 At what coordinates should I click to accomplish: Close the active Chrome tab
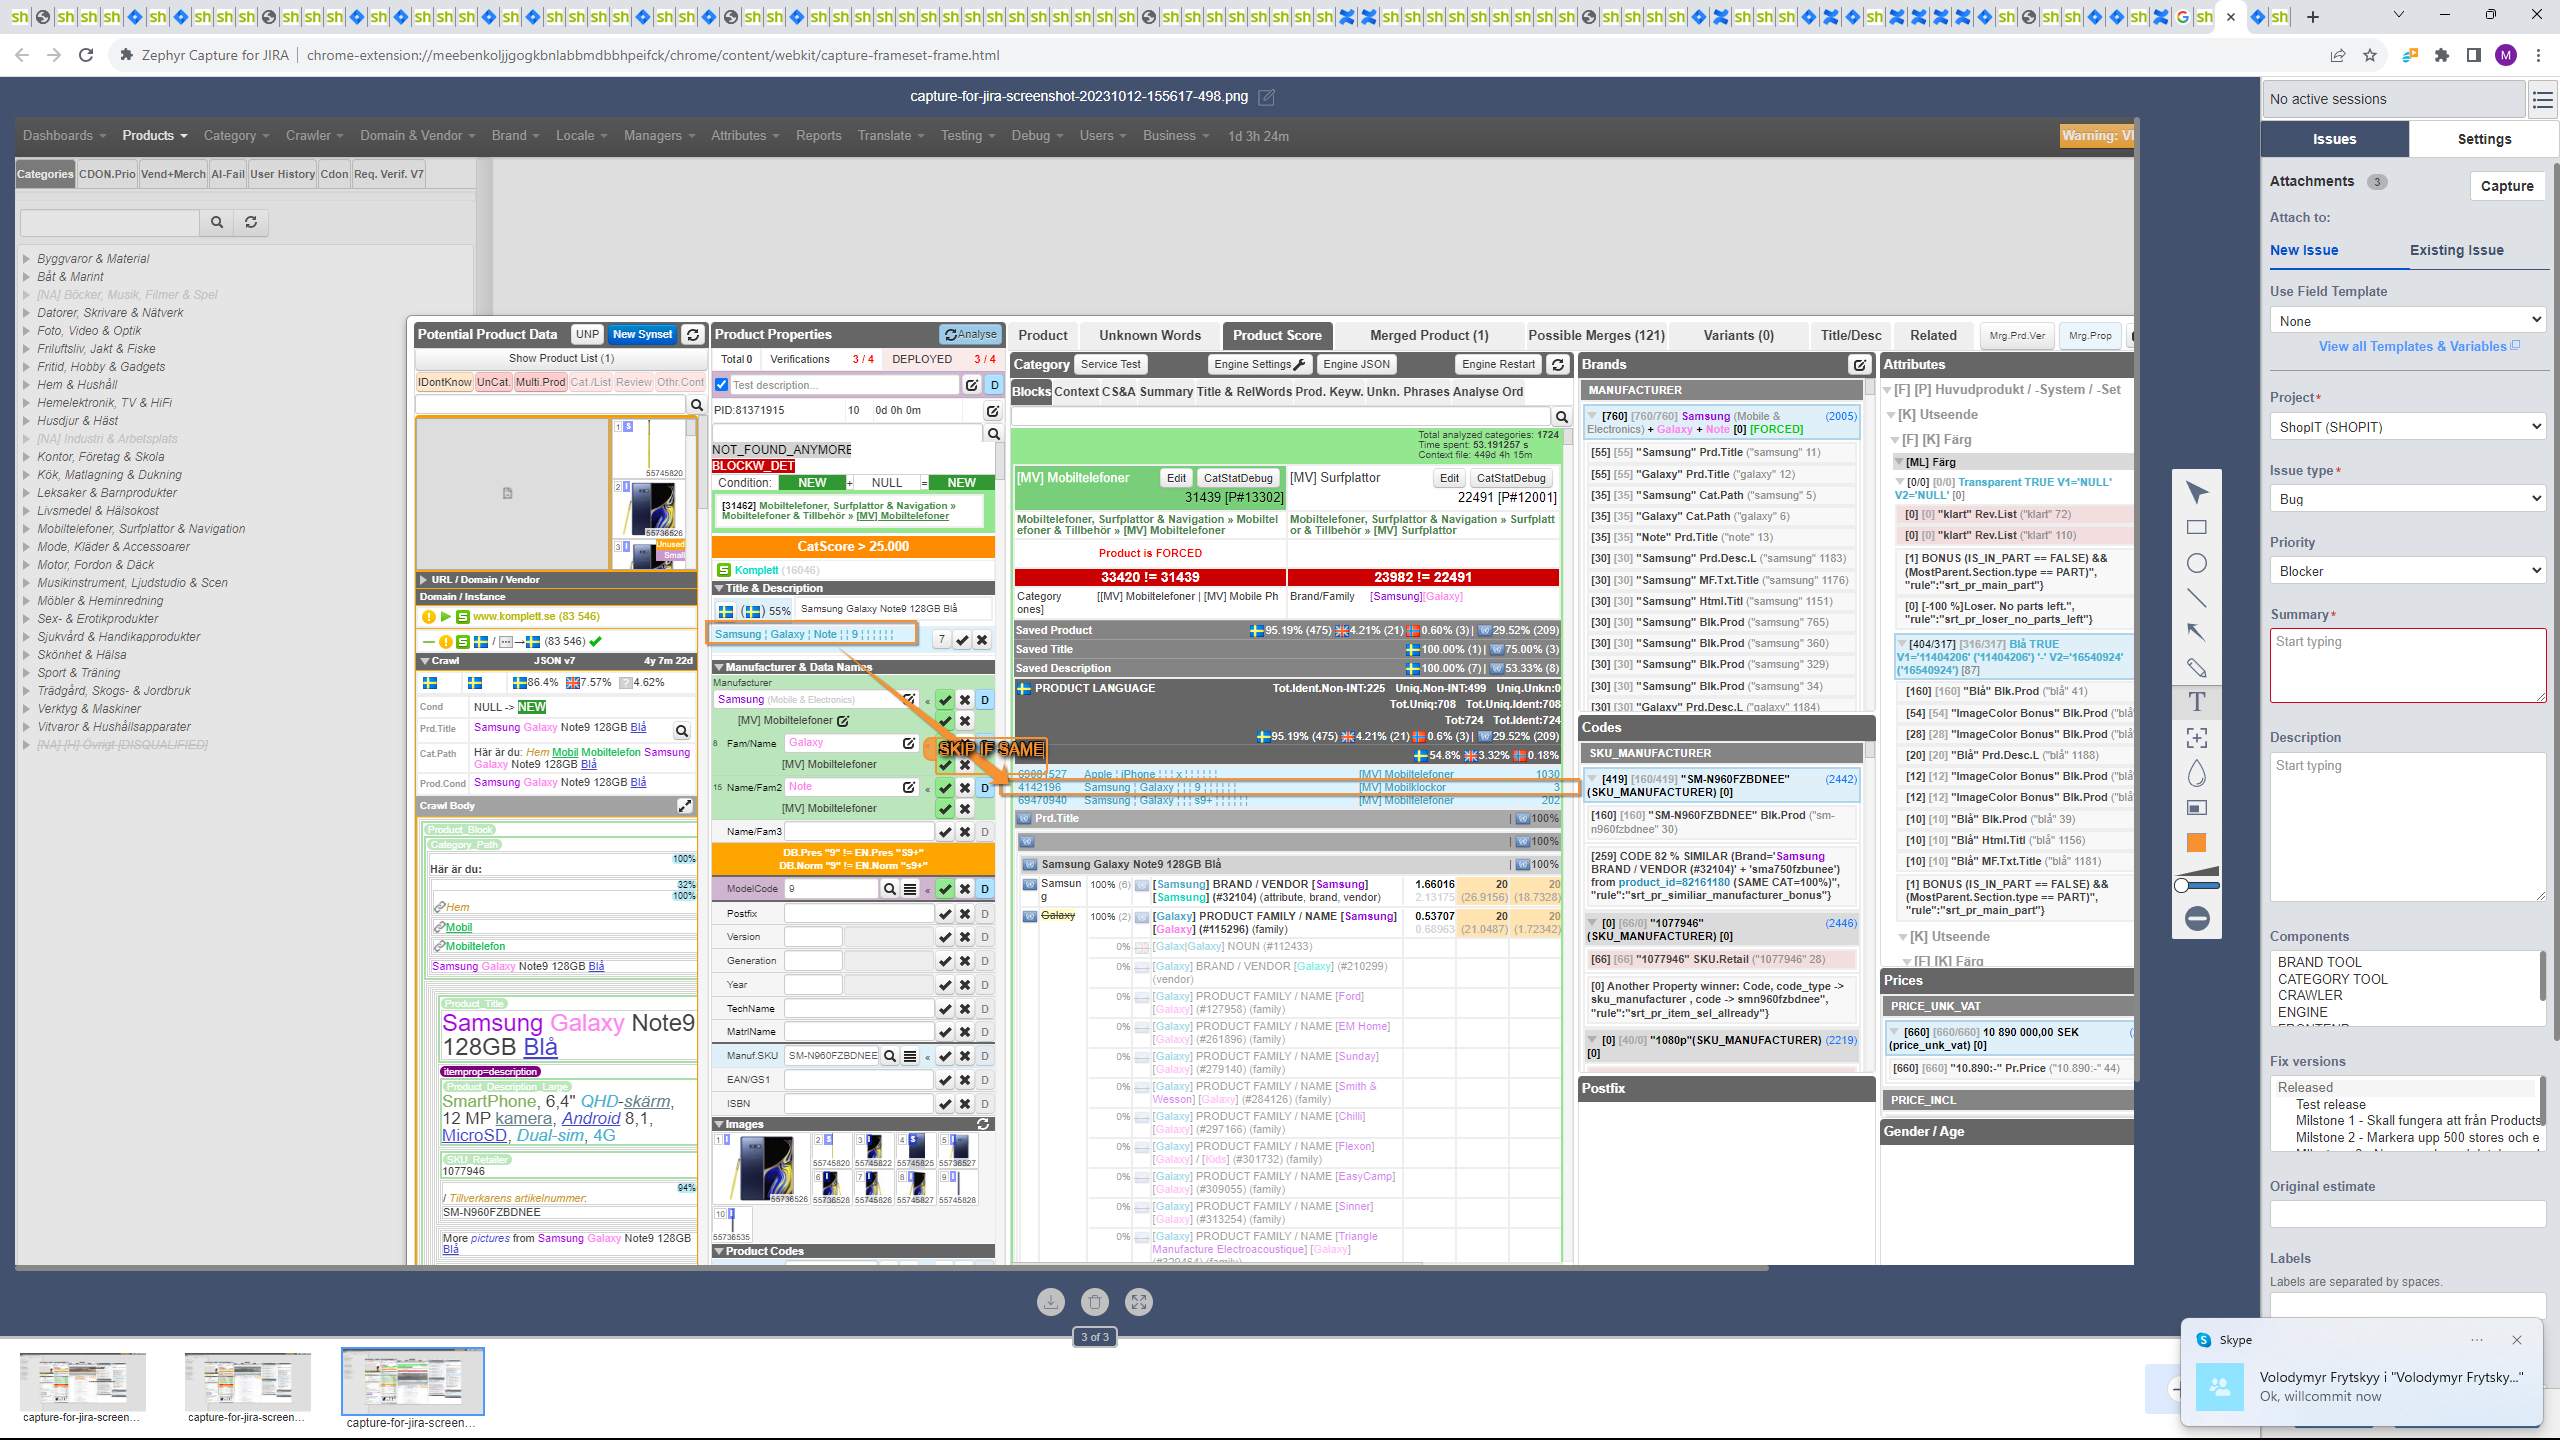2230,16
